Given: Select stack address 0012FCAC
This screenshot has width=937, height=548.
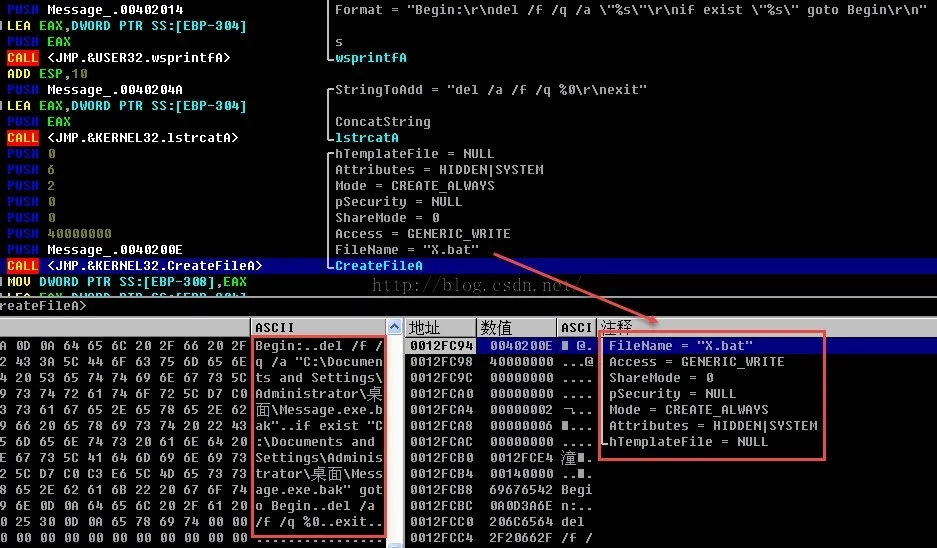Looking at the screenshot, I should 441,442.
